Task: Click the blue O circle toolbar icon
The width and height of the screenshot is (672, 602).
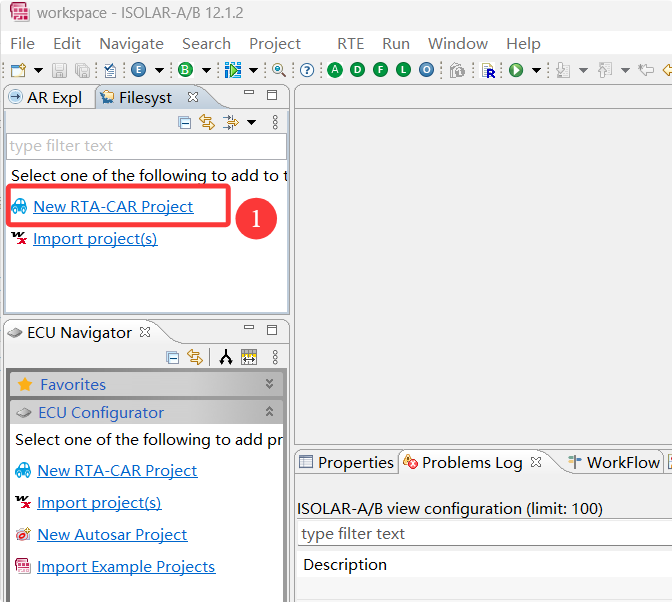Action: [426, 70]
